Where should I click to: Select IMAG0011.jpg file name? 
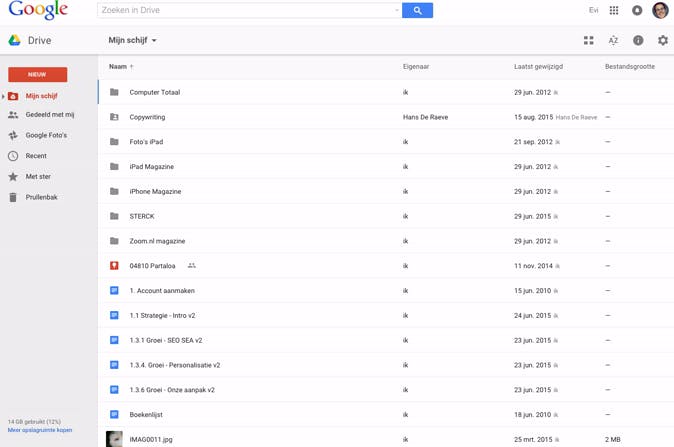(x=151, y=439)
